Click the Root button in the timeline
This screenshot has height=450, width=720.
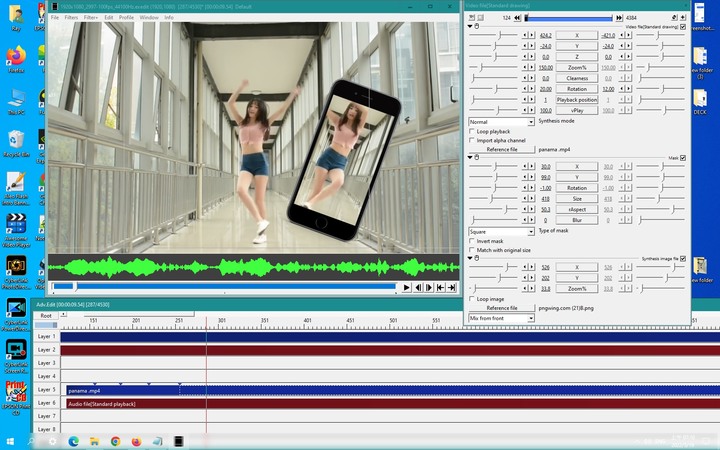[46, 315]
